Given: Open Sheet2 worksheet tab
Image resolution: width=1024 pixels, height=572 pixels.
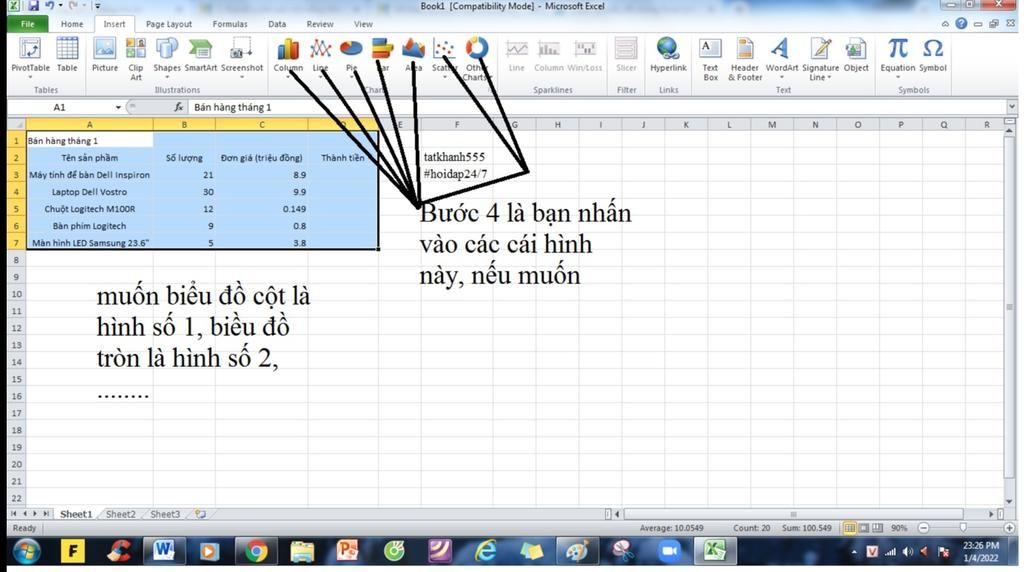Looking at the screenshot, I should tap(121, 515).
